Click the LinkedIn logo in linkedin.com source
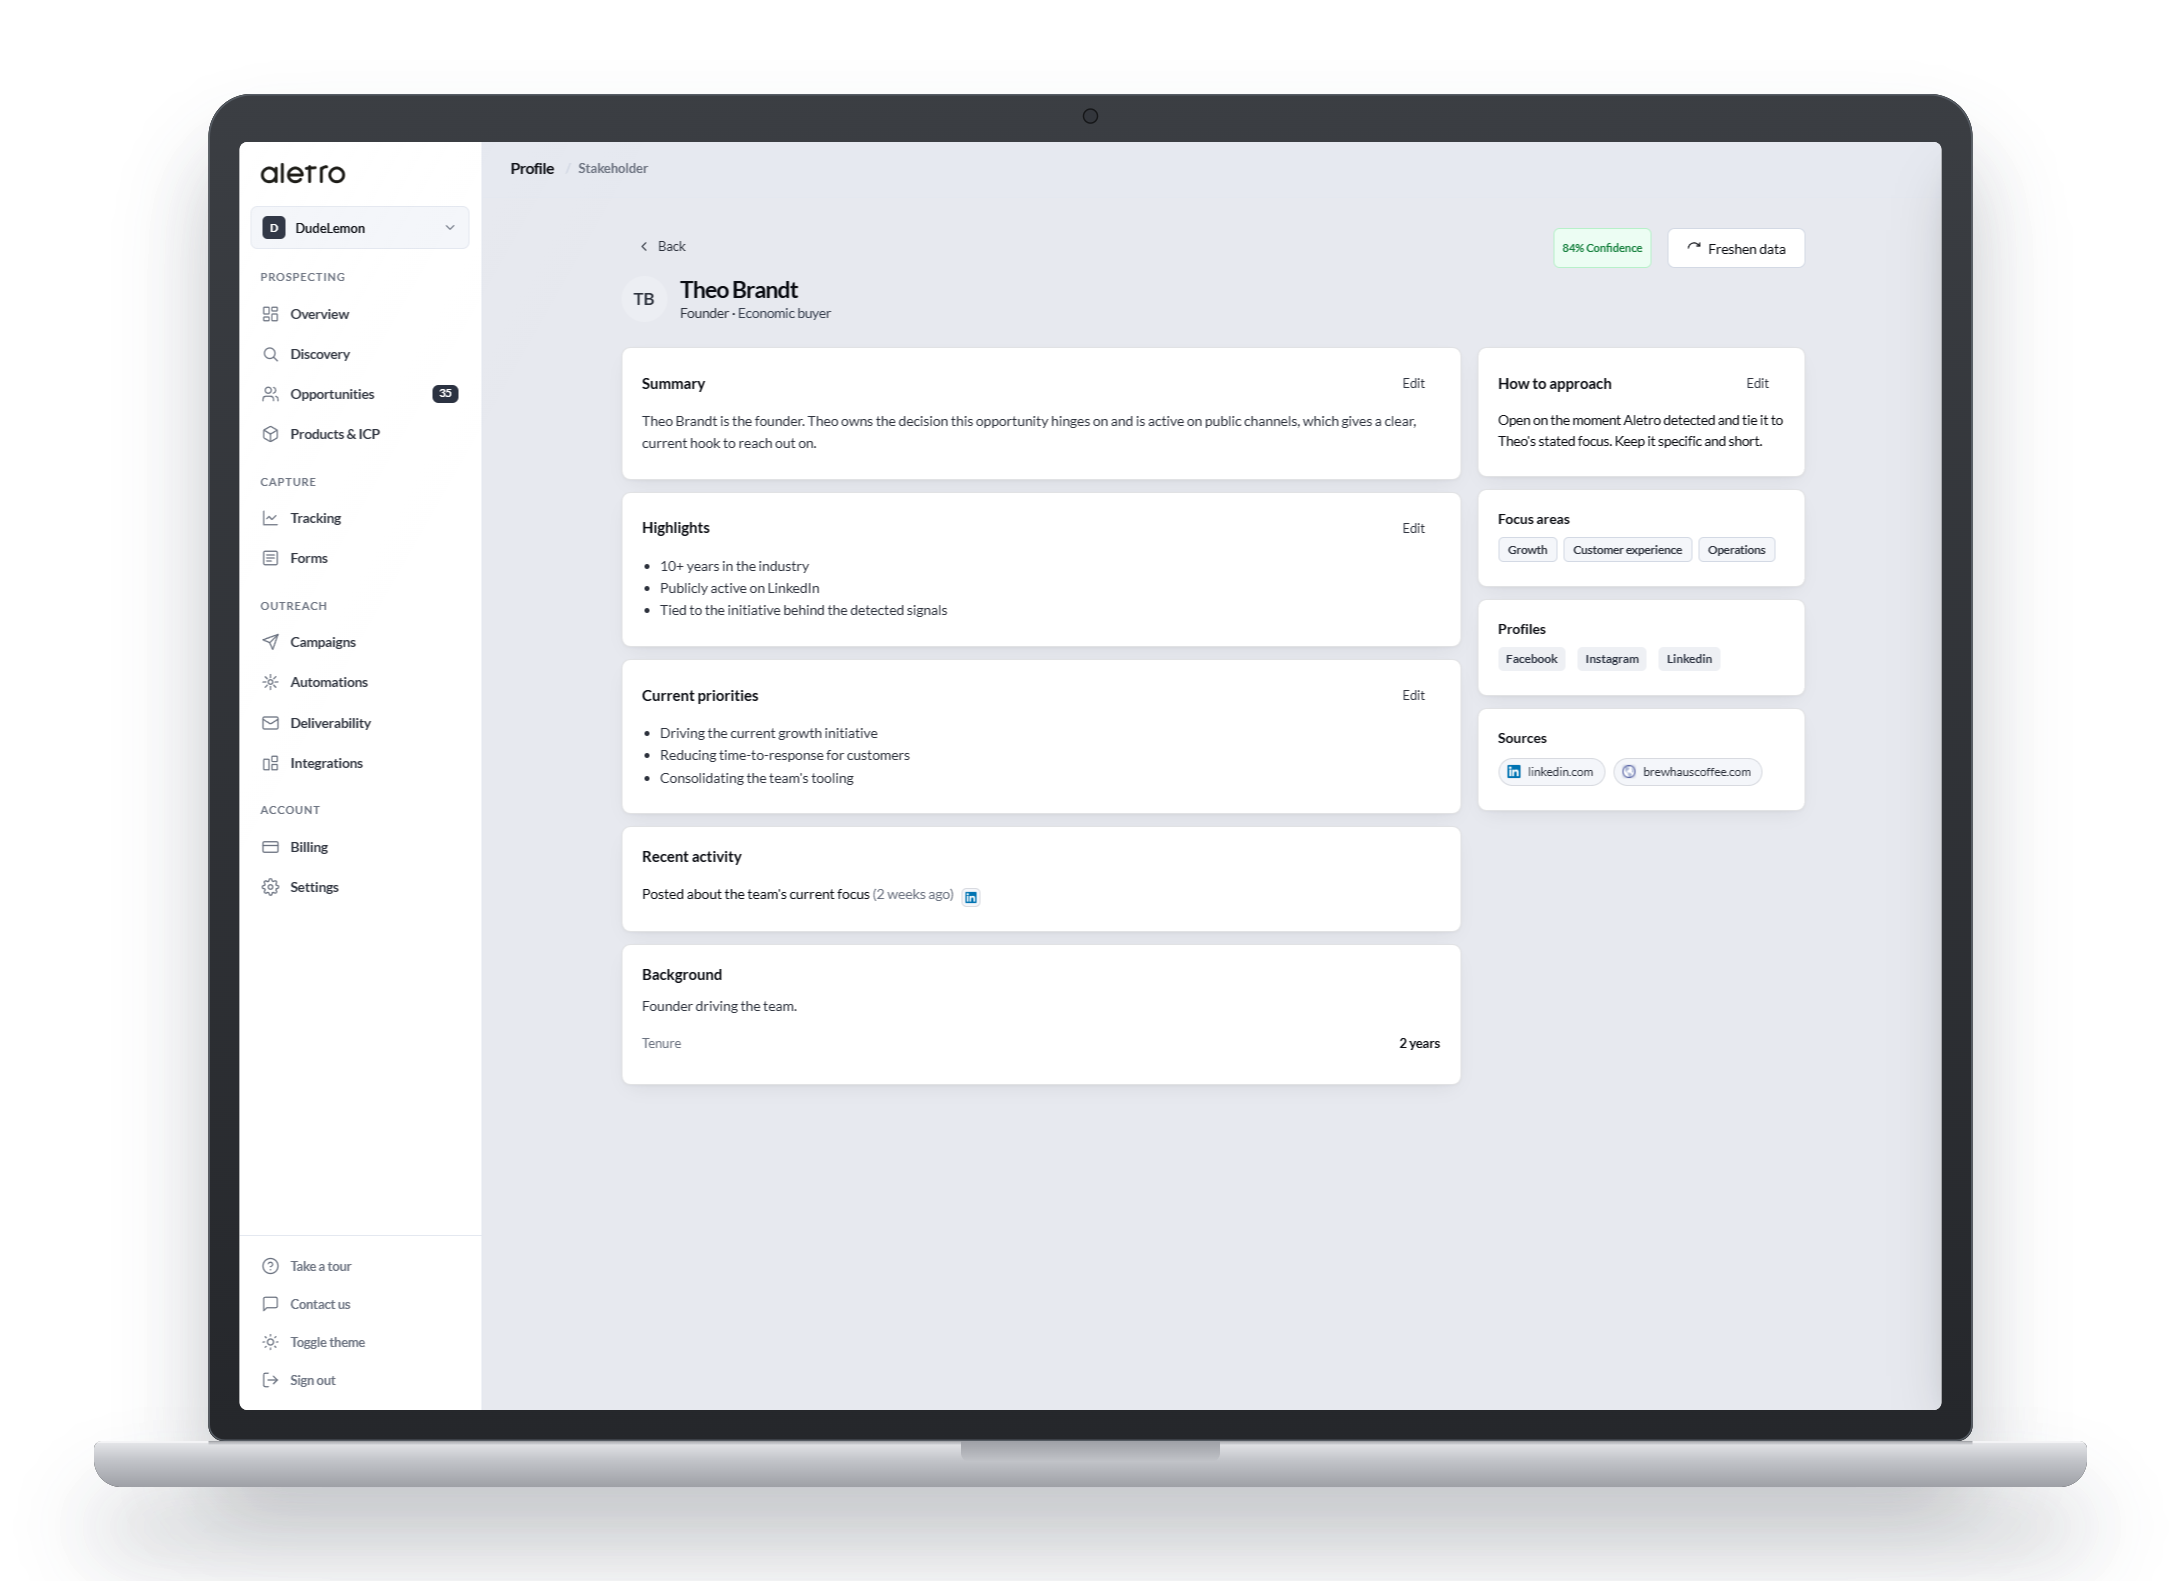2181x1581 pixels. 1514,772
